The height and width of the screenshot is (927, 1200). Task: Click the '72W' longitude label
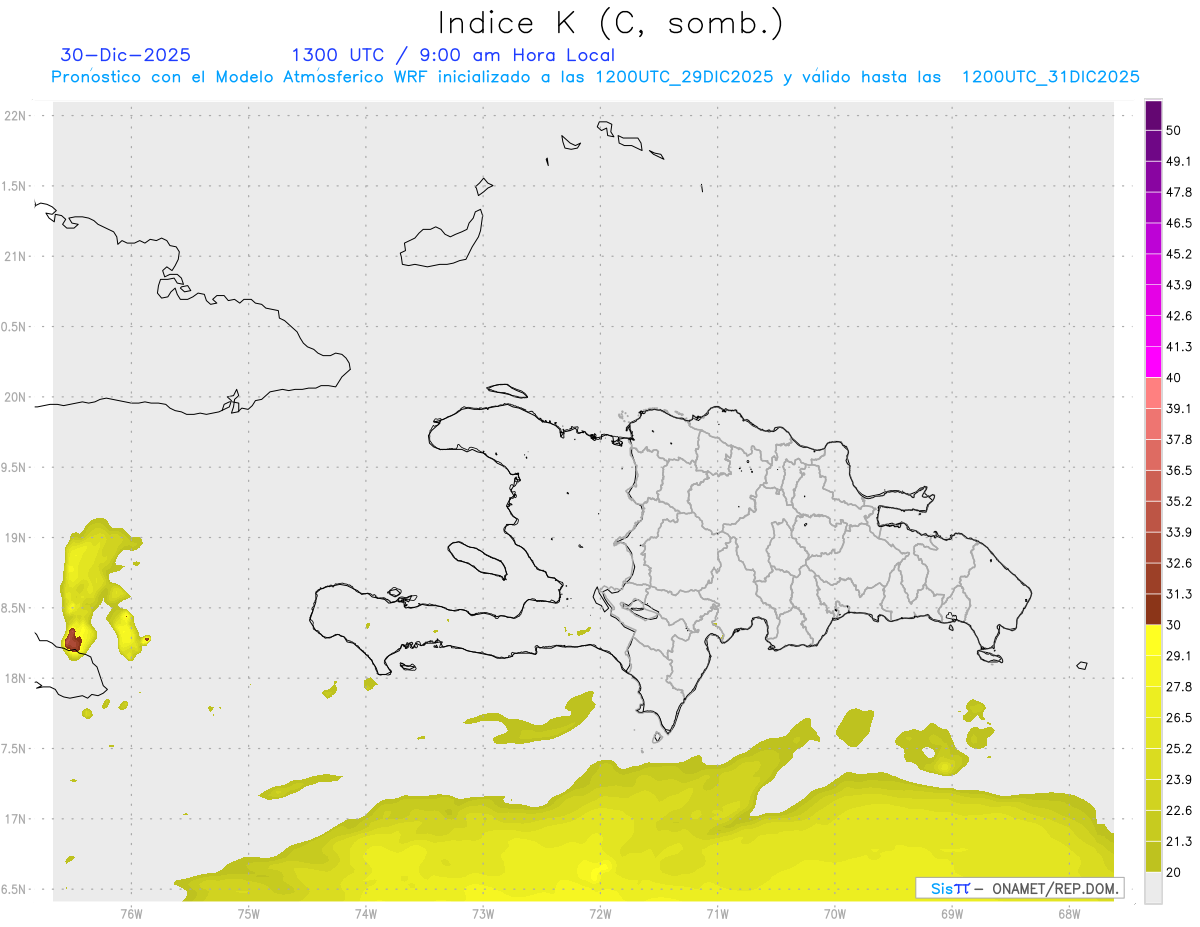tap(600, 913)
